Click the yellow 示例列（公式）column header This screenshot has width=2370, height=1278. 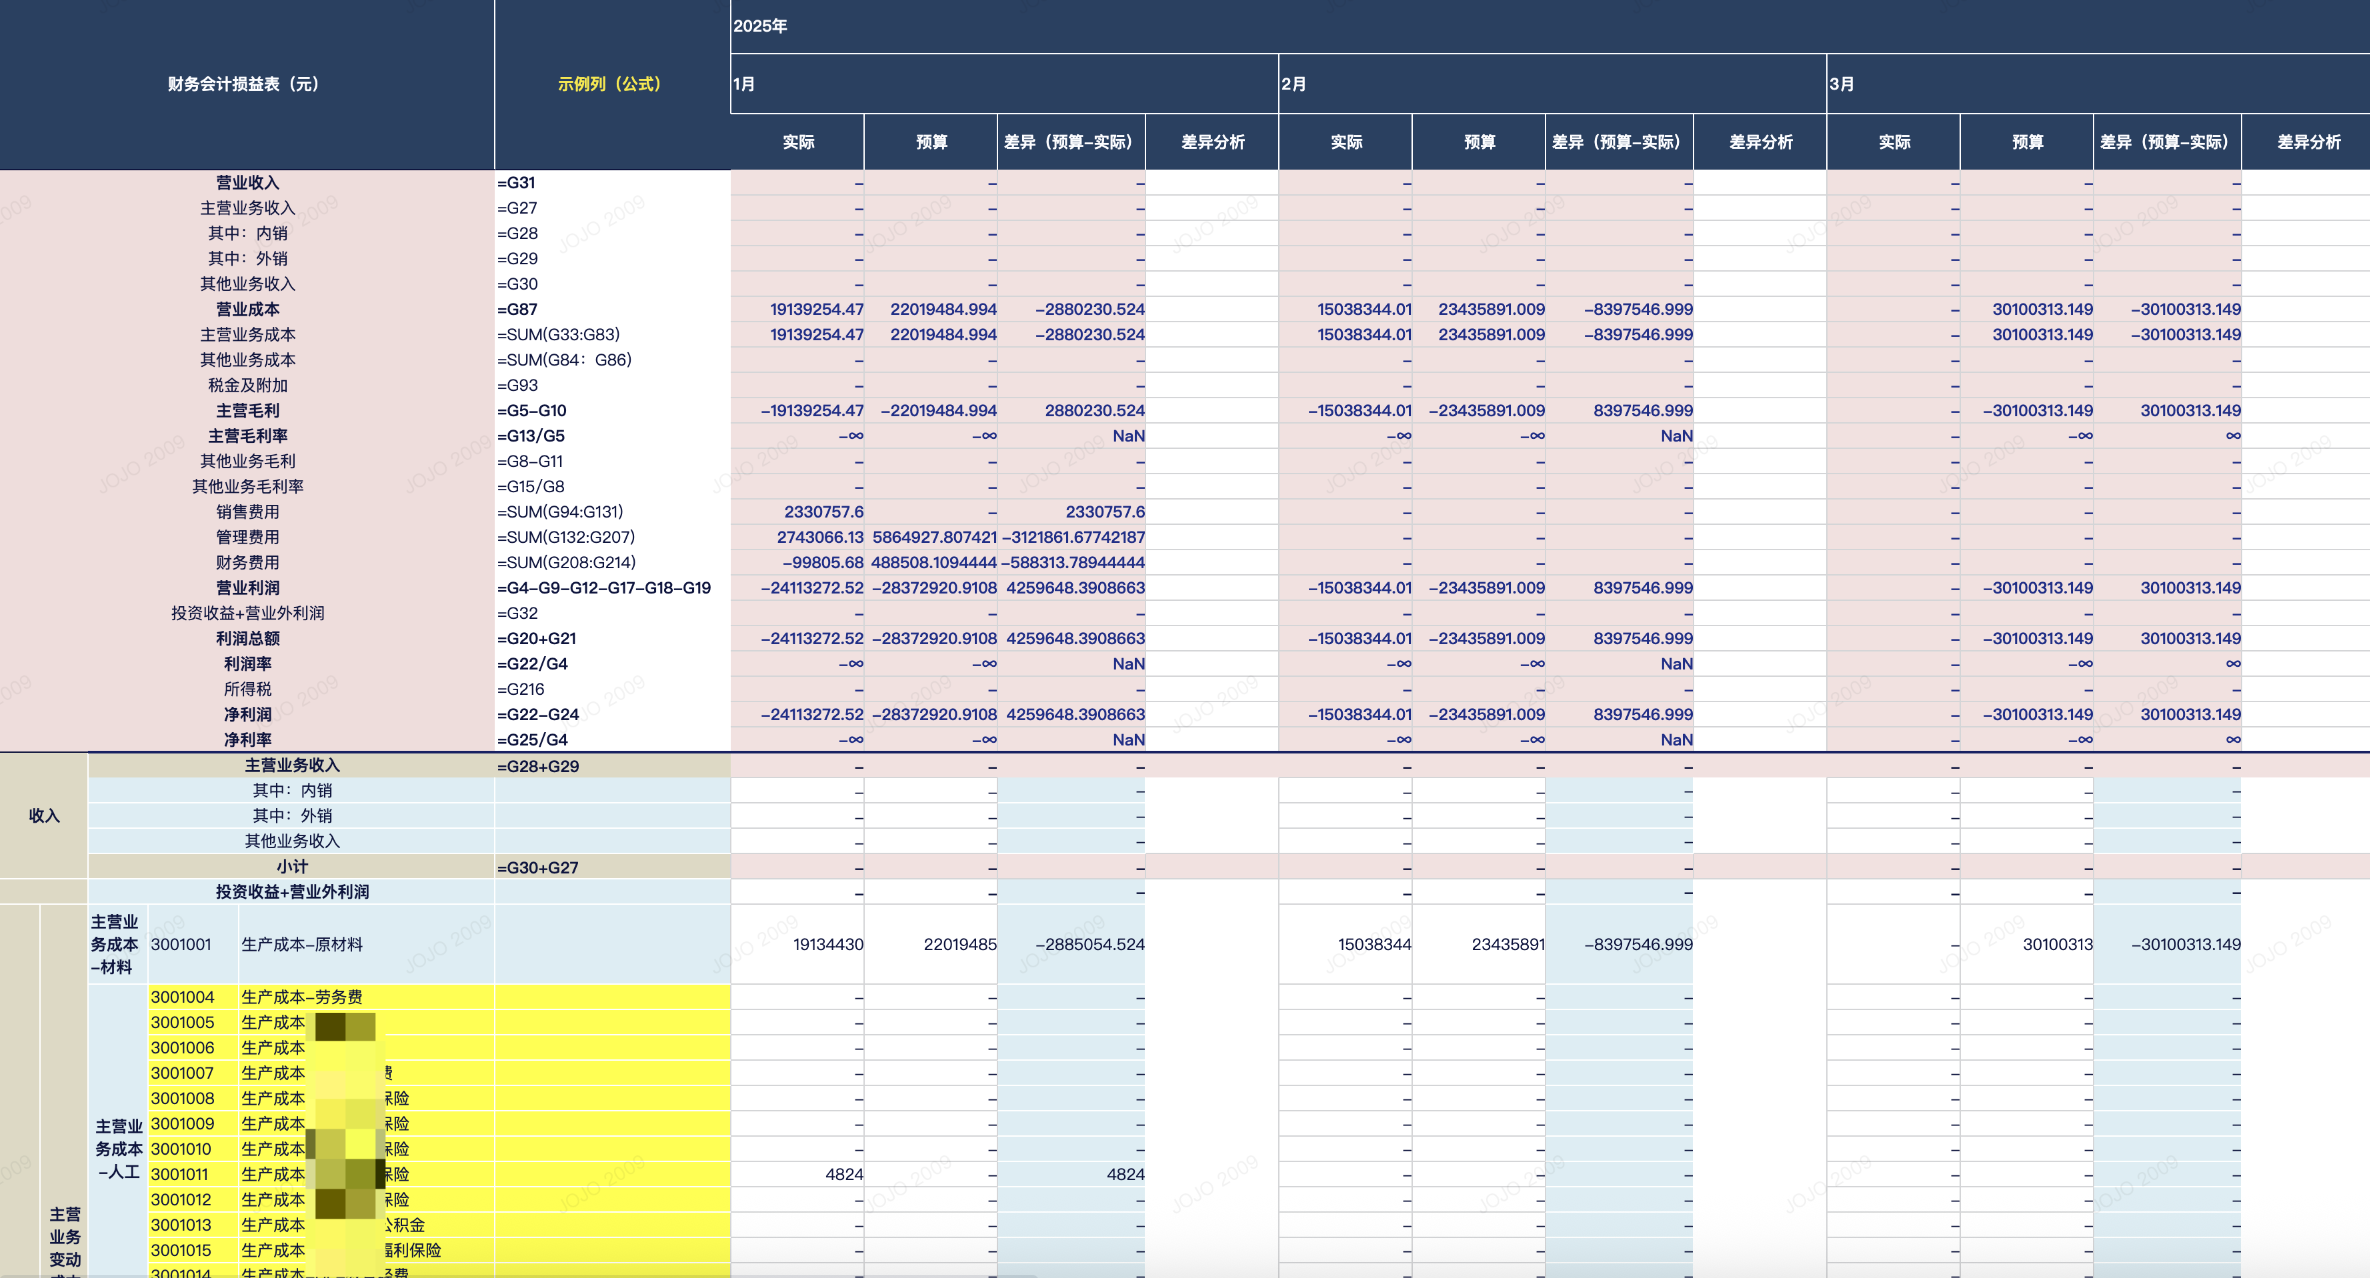click(610, 84)
